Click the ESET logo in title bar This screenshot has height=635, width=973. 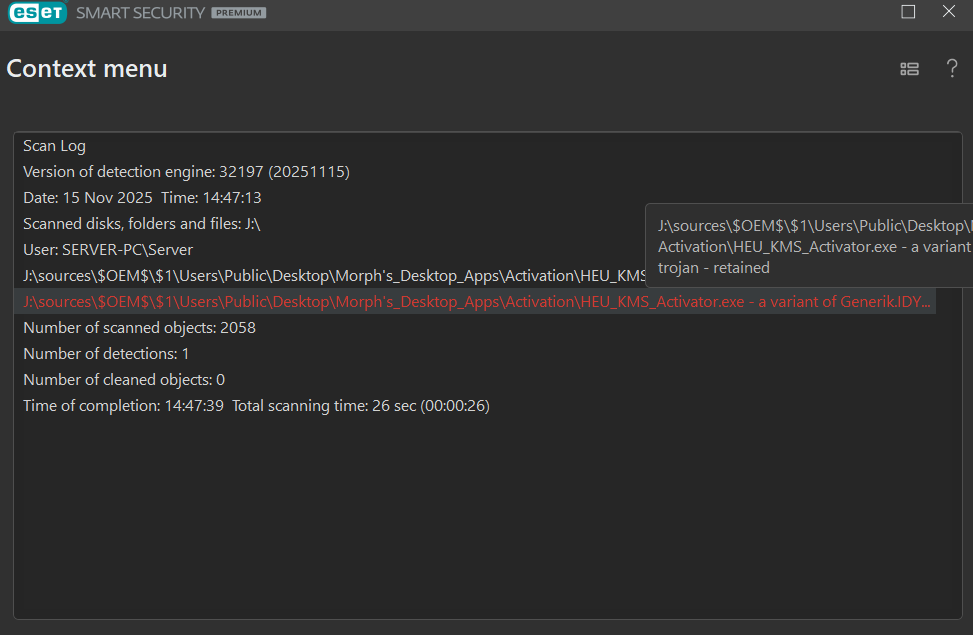tap(37, 12)
